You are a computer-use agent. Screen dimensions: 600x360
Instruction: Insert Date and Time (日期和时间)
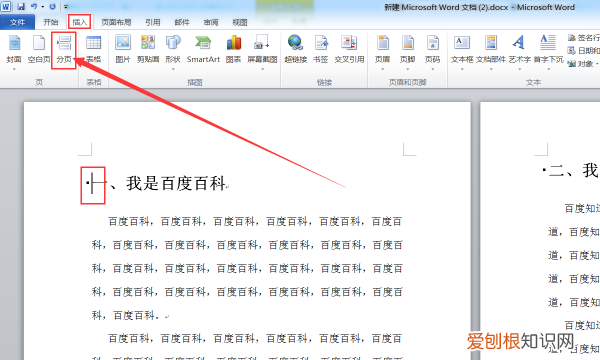[584, 50]
